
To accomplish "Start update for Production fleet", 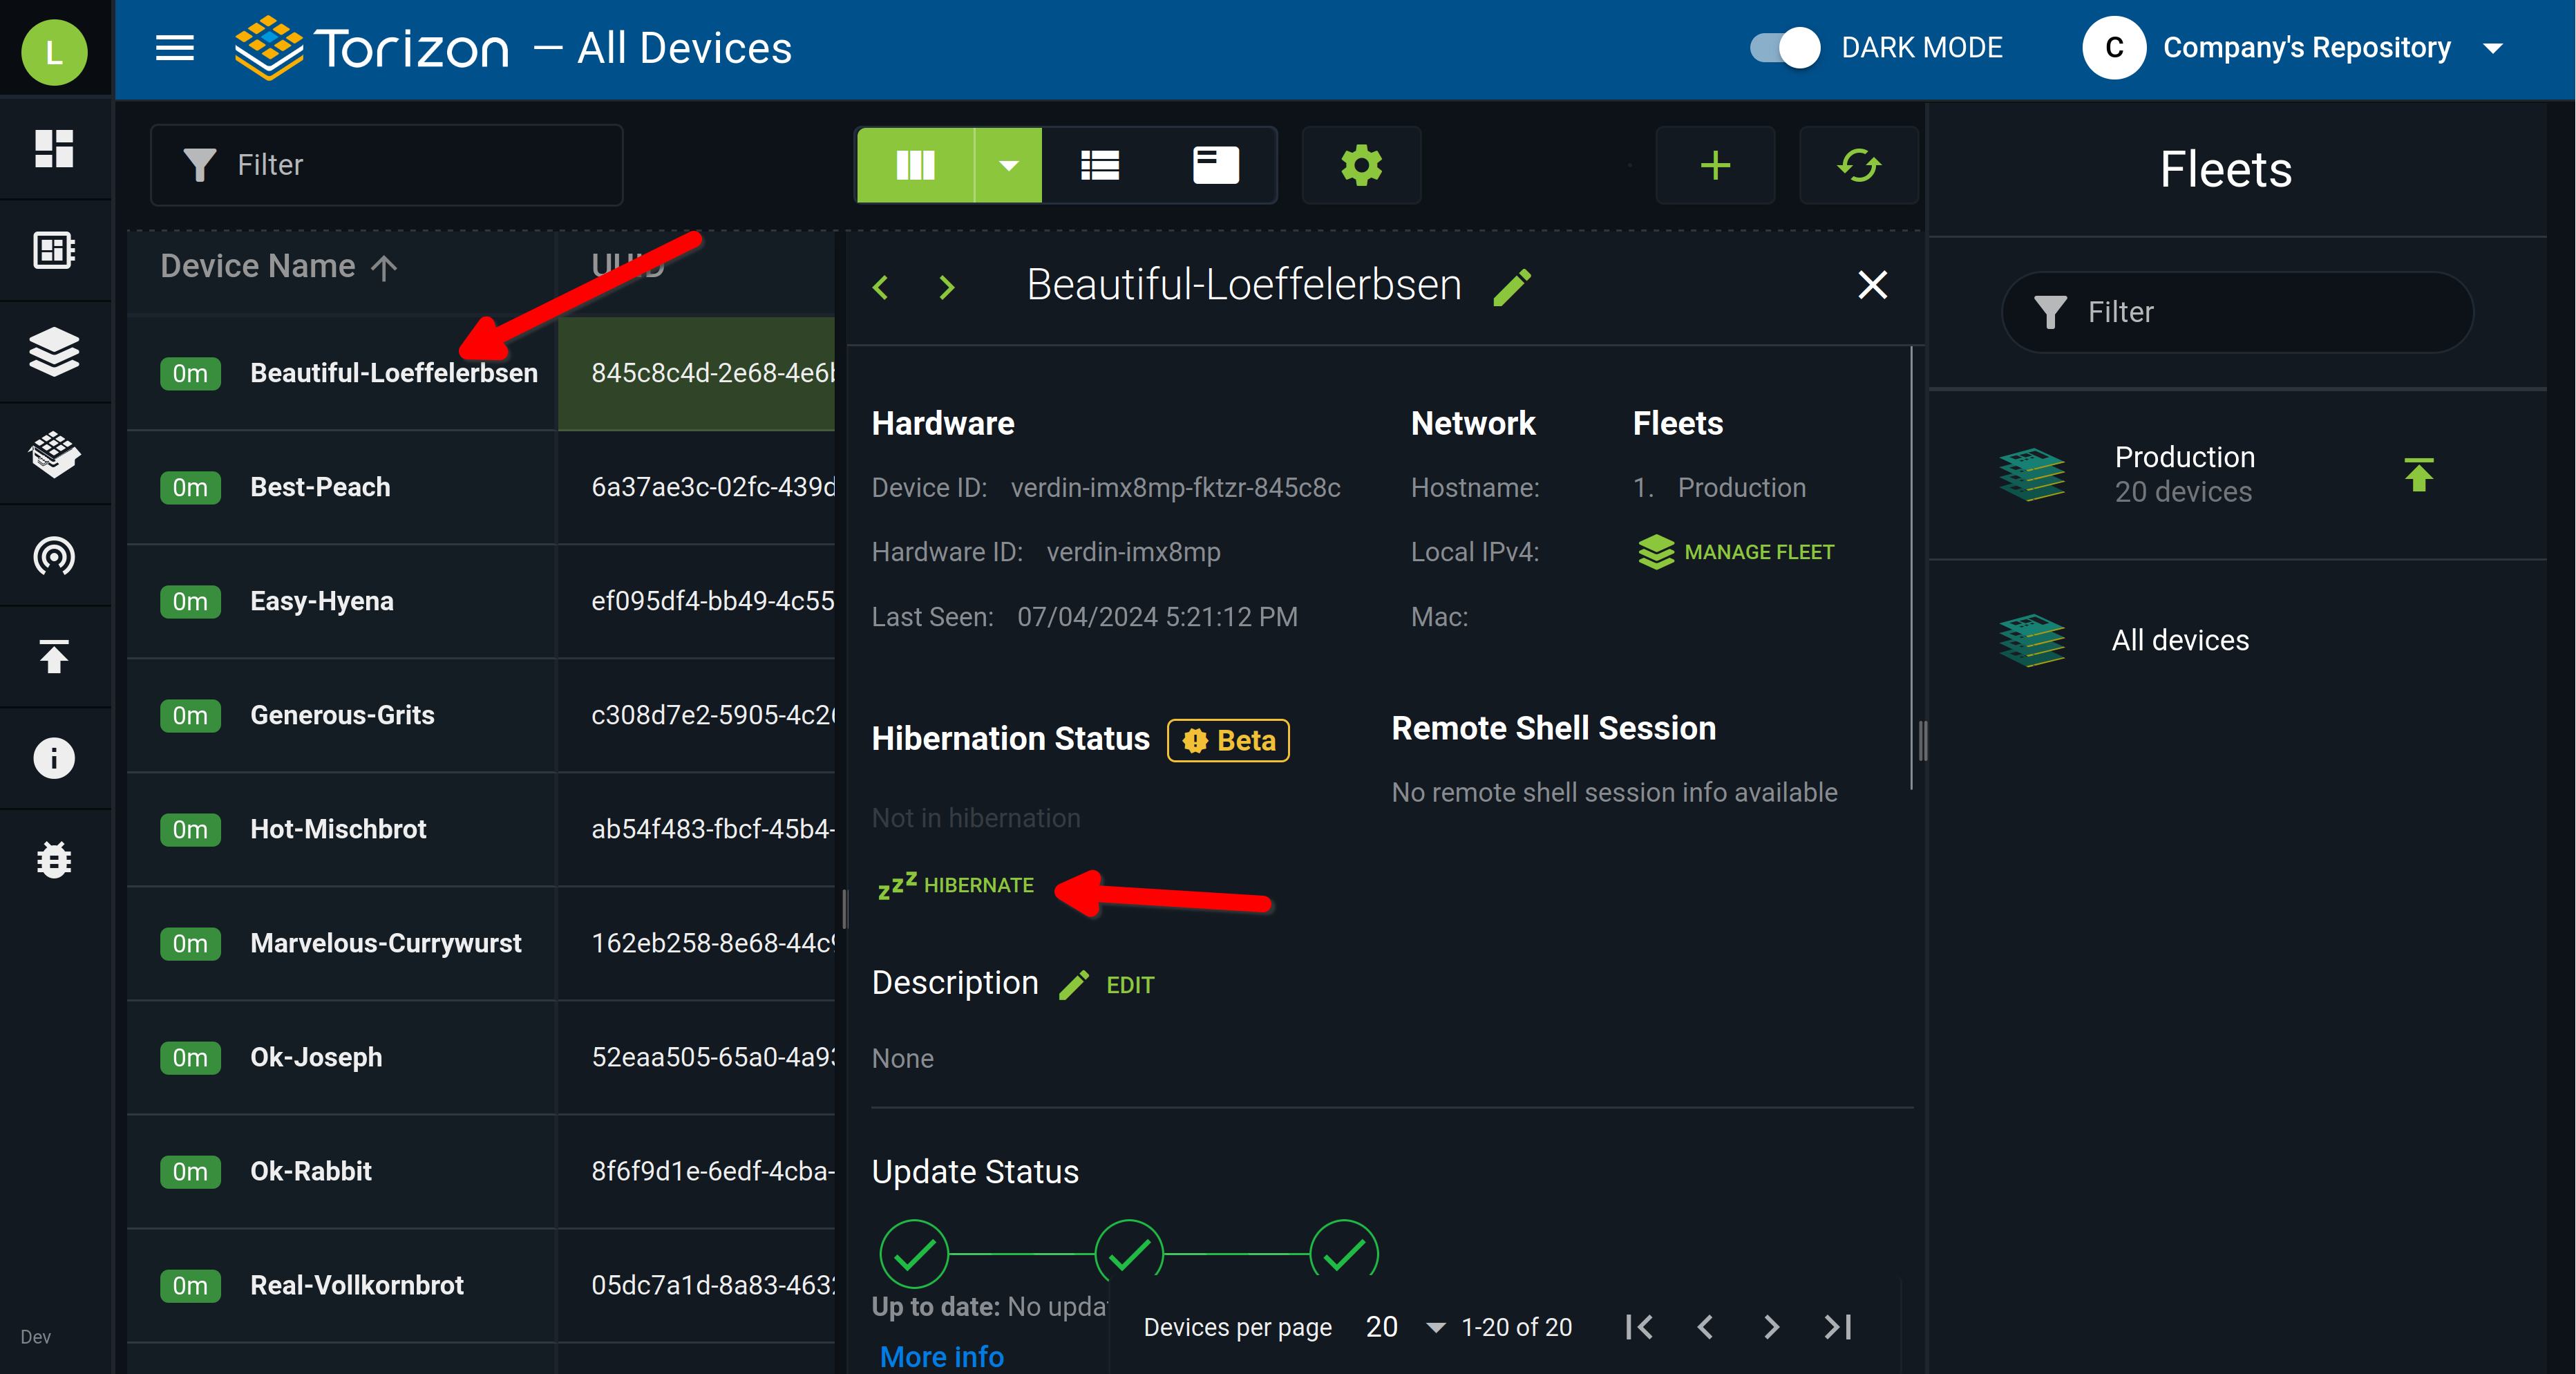I will pyautogui.click(x=2418, y=474).
